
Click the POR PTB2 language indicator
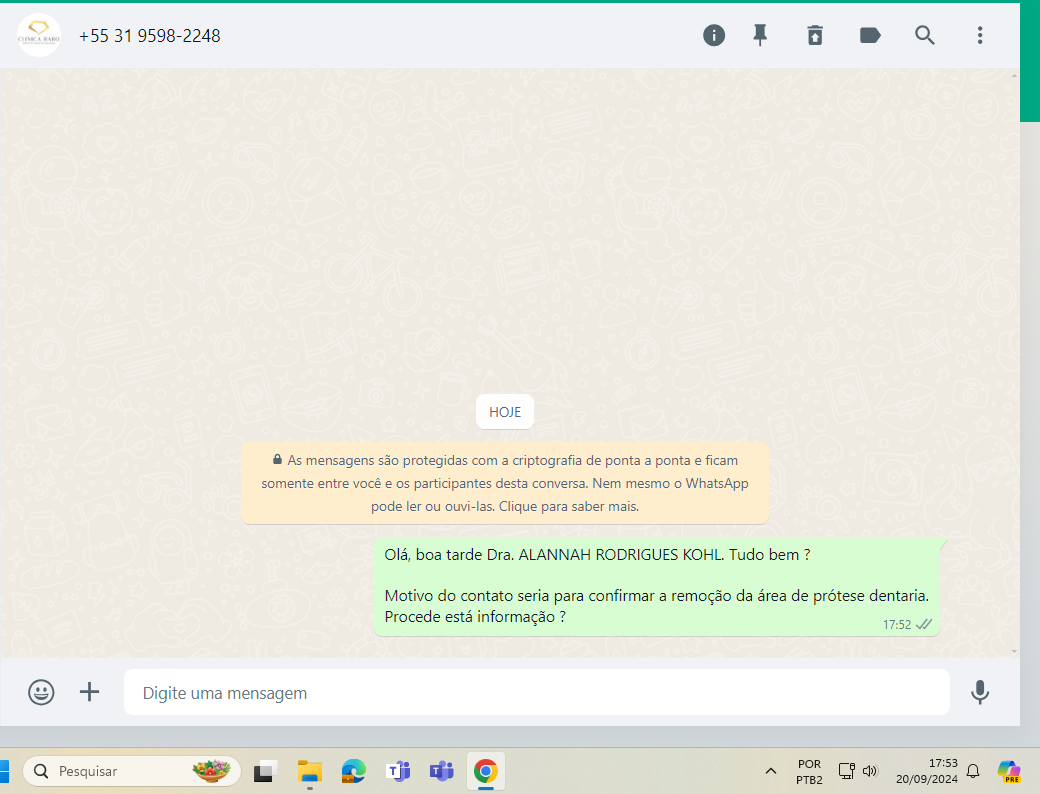(x=809, y=771)
